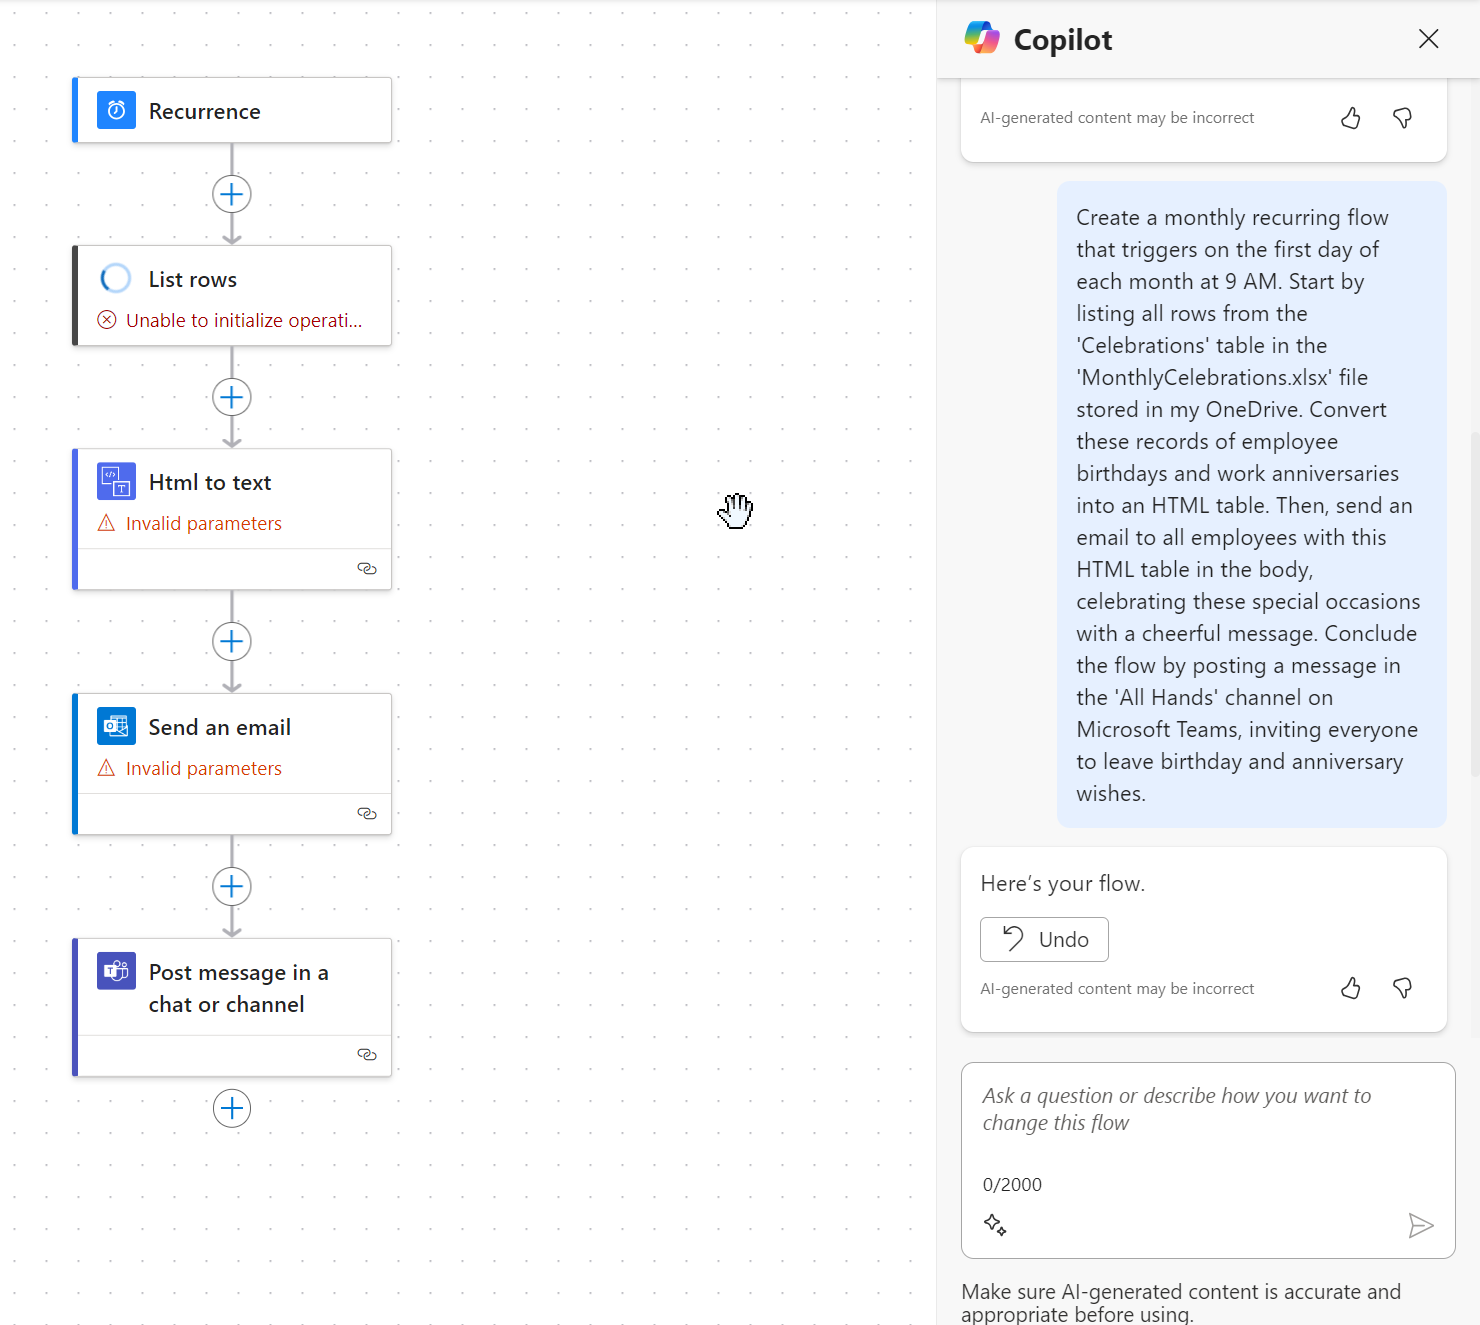Click the send arrow in Copilot chat
Screen dimensions: 1480x1325
[x=1420, y=1225]
